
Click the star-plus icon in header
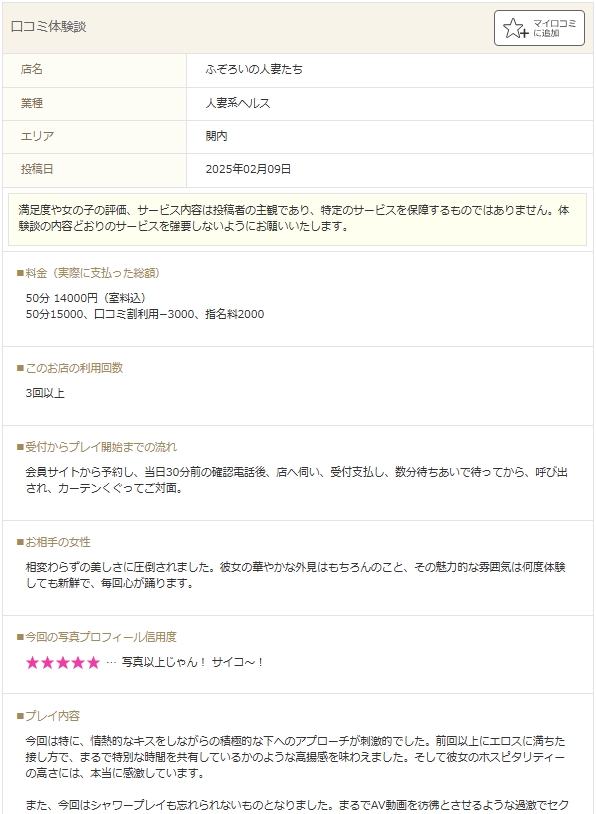pyautogui.click(x=516, y=28)
